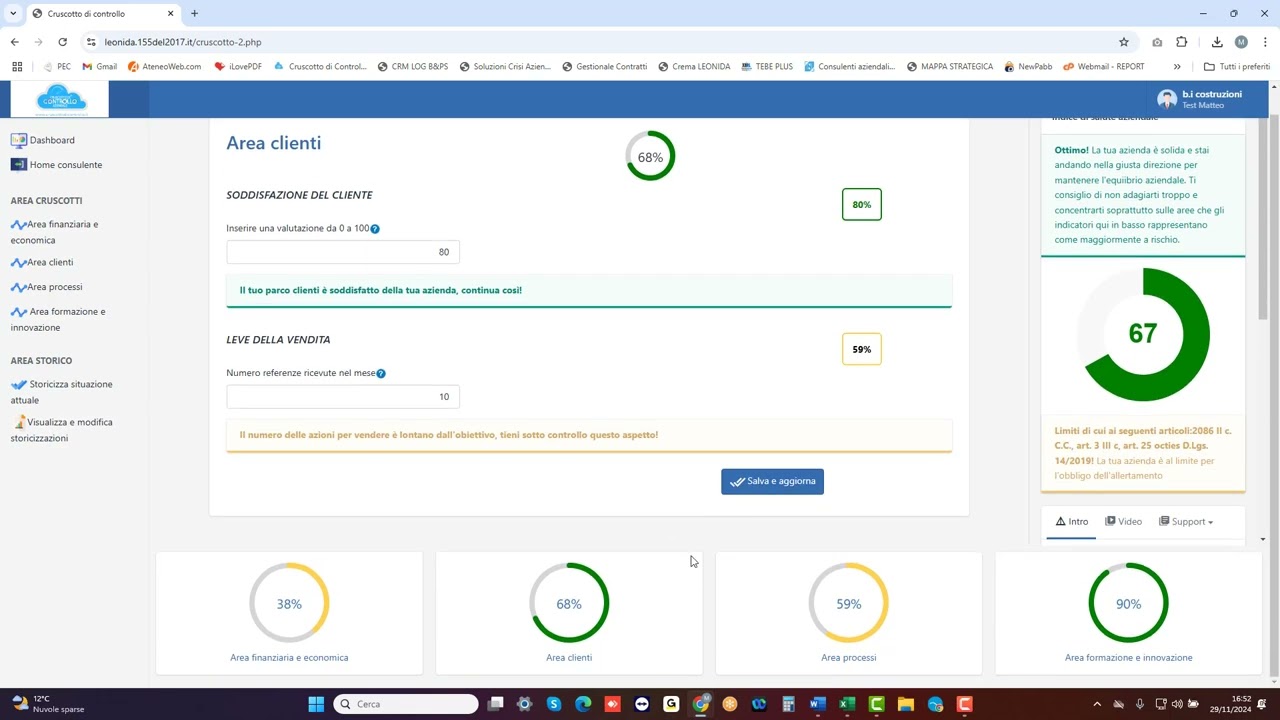Open Excel from the Windows taskbar
The height and width of the screenshot is (720, 1280).
tap(847, 704)
